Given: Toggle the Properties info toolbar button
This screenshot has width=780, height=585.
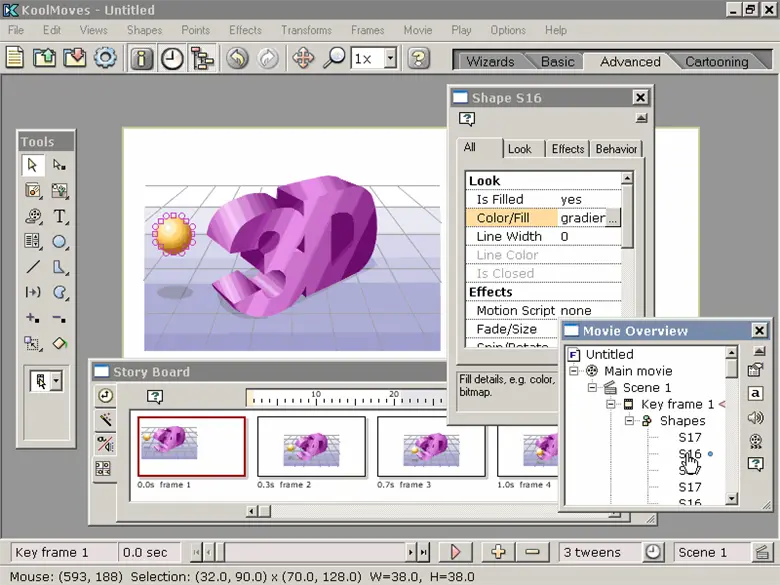Looking at the screenshot, I should [143, 58].
